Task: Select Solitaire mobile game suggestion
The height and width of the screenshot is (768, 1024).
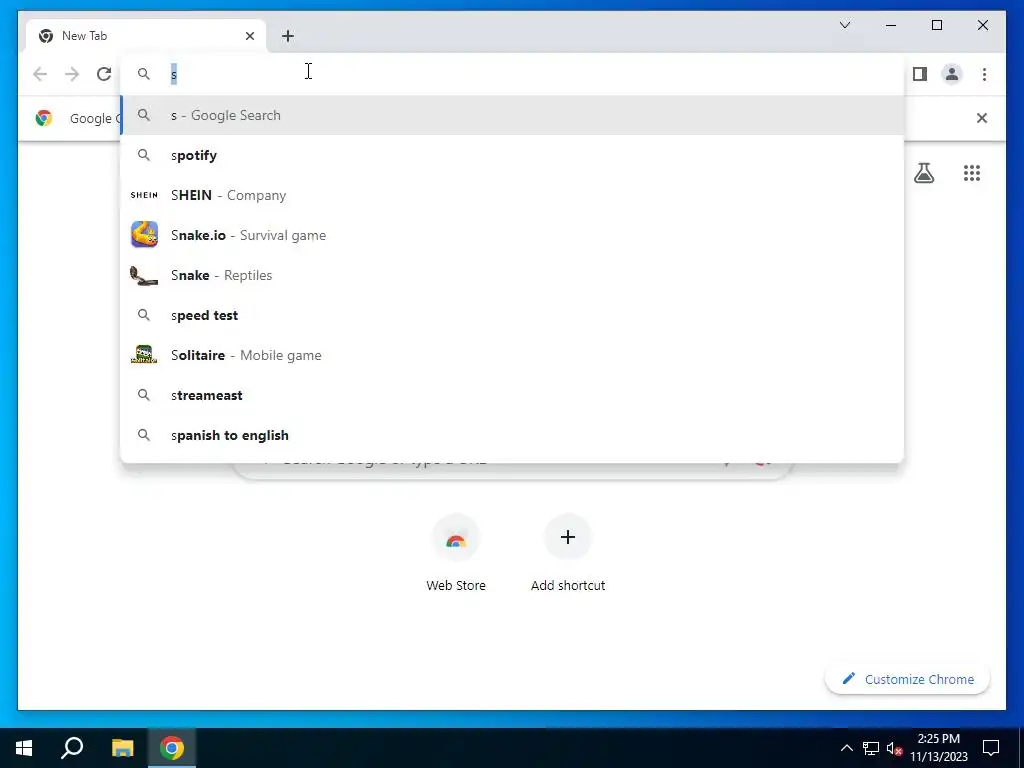Action: 513,355
